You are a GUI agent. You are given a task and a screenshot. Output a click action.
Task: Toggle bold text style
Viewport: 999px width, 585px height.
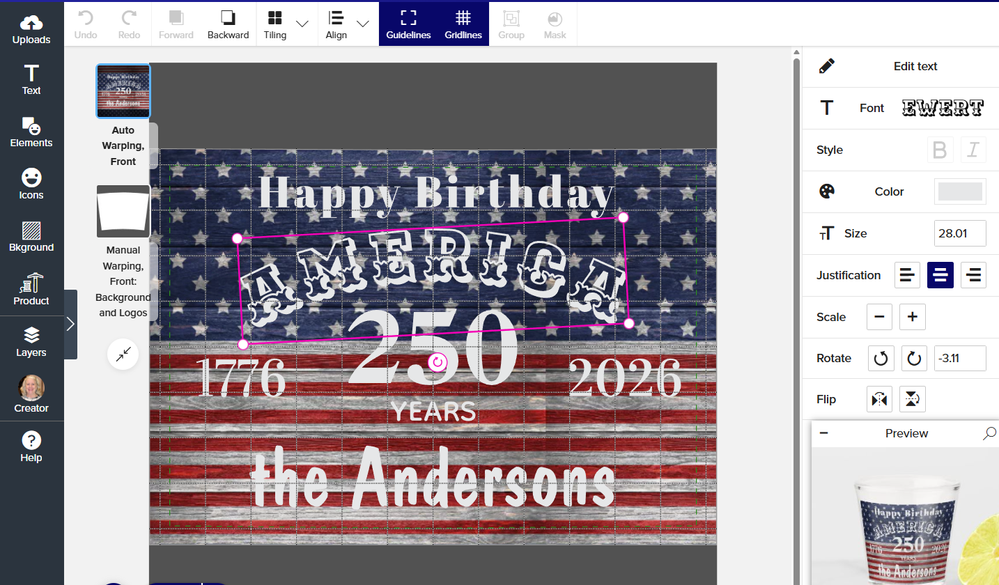pyautogui.click(x=939, y=150)
